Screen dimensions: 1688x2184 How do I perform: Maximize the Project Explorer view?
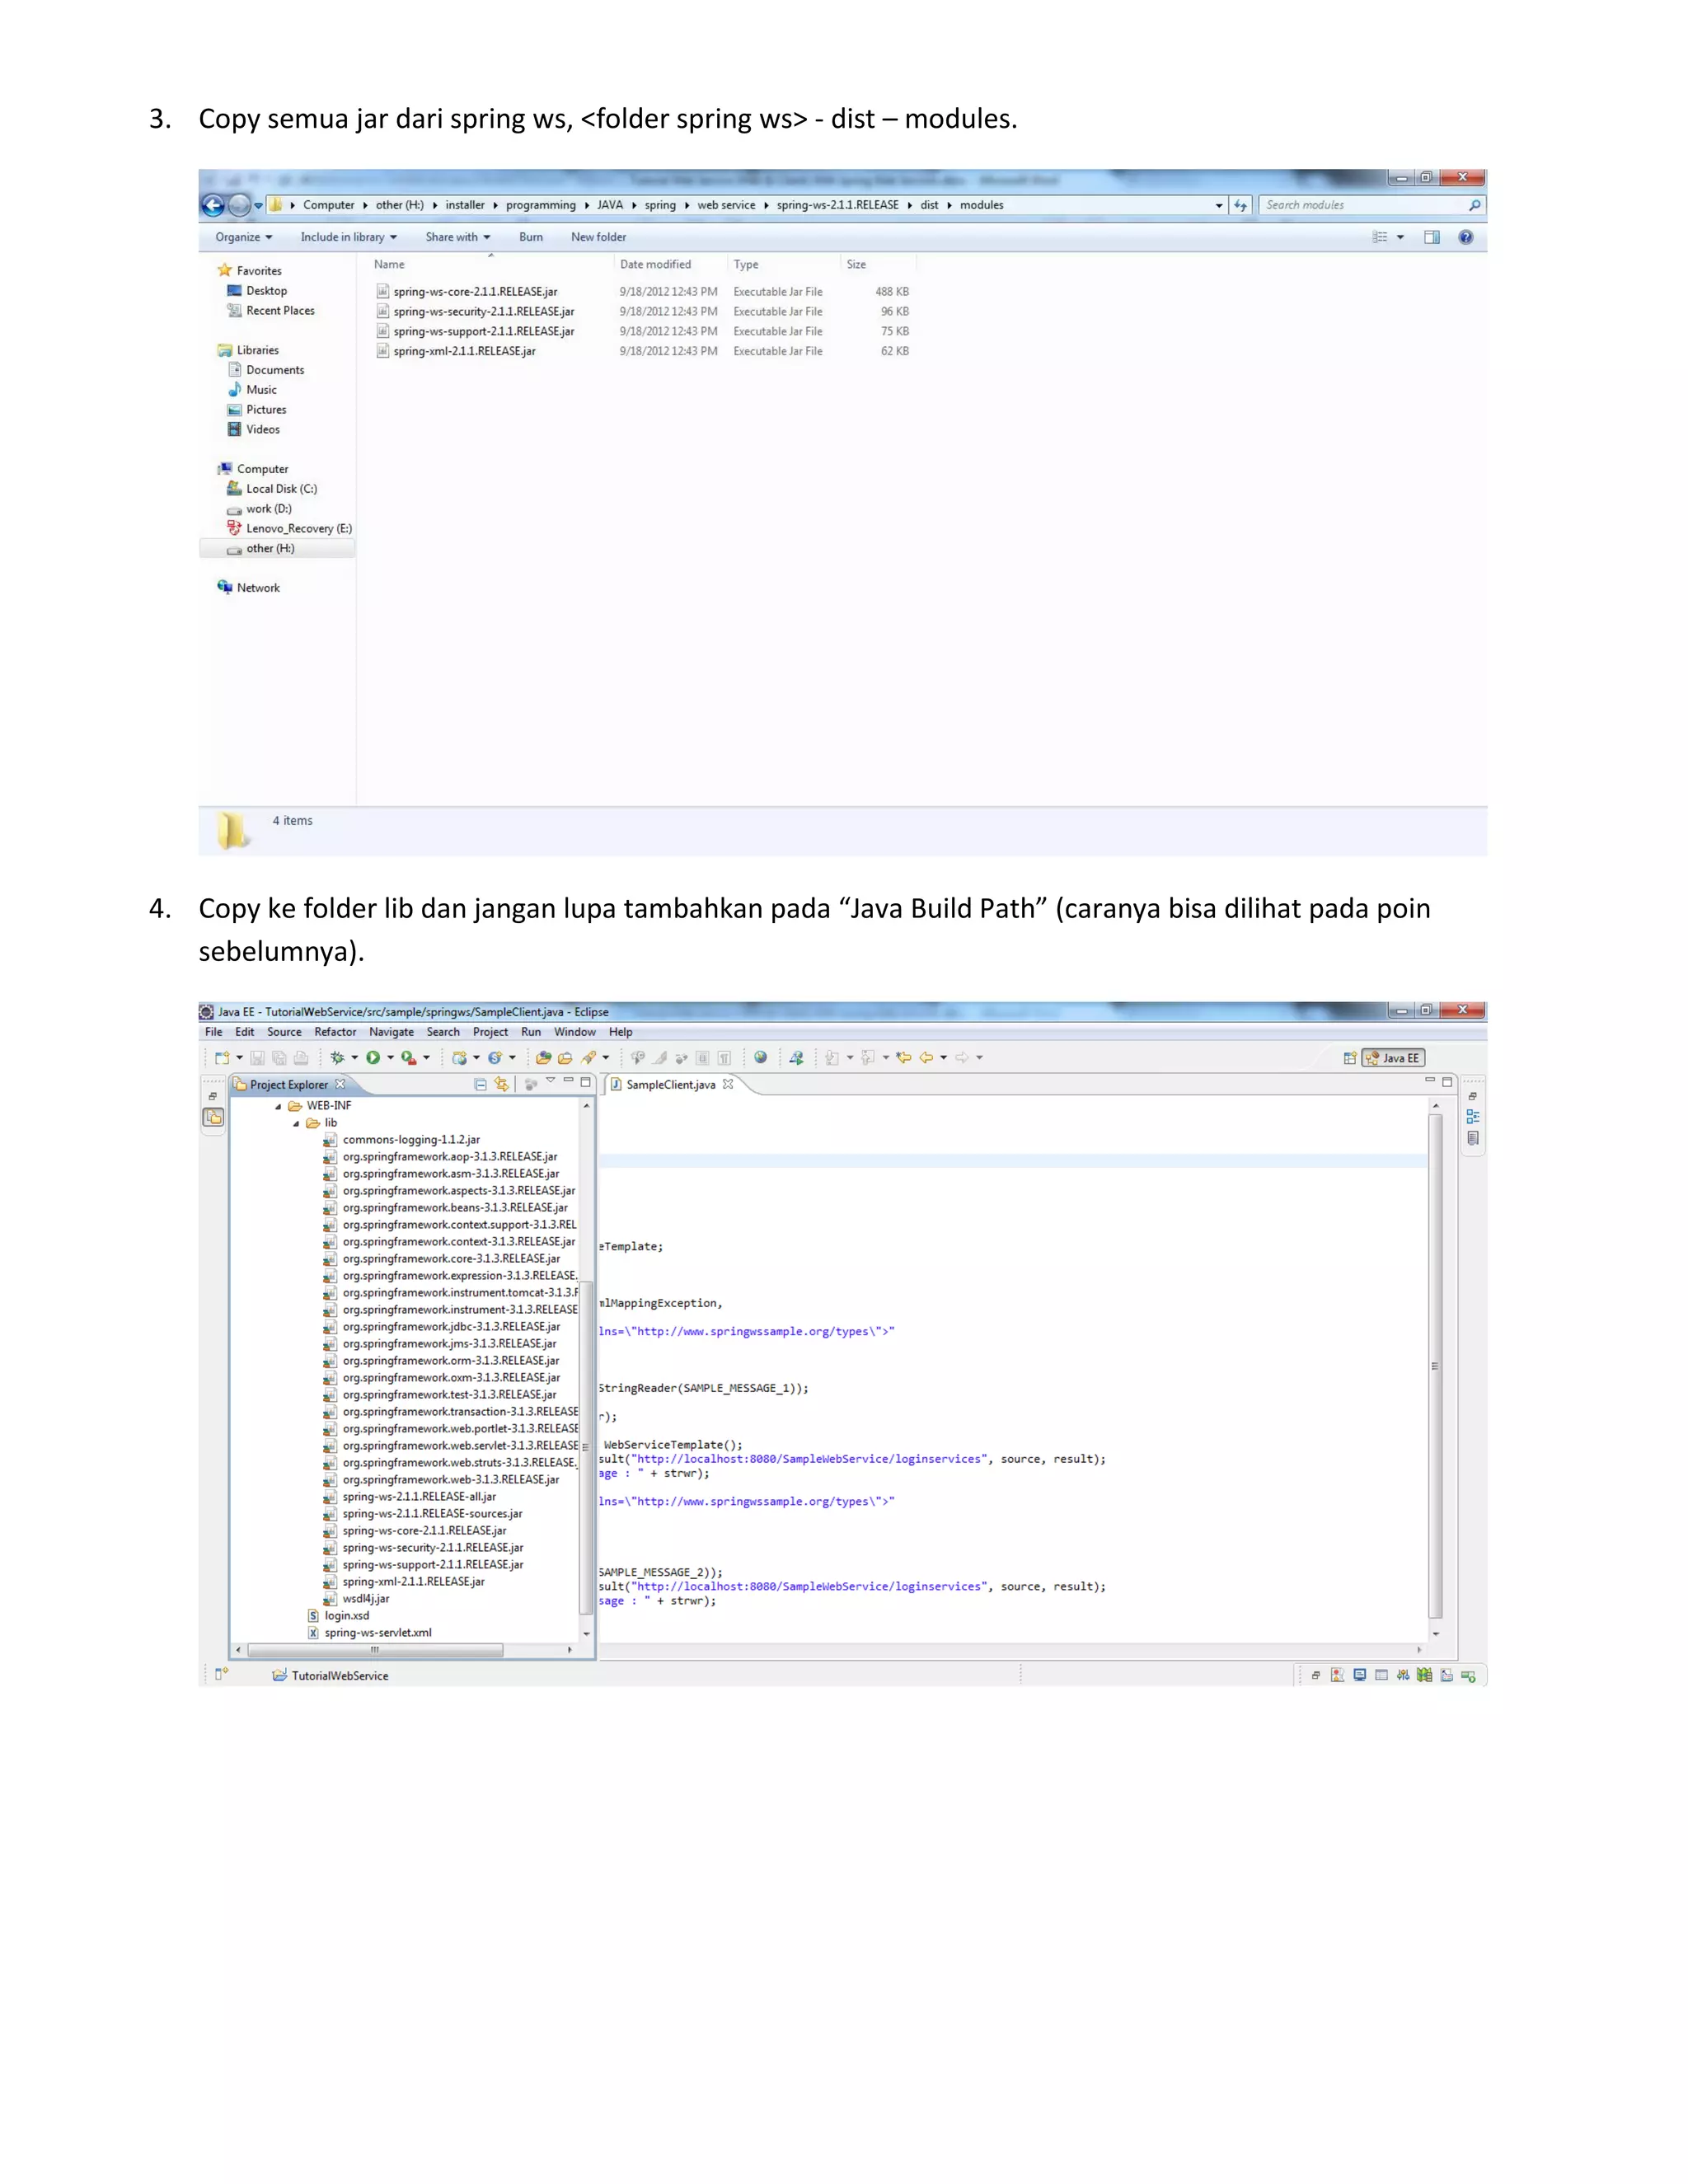pos(586,1082)
